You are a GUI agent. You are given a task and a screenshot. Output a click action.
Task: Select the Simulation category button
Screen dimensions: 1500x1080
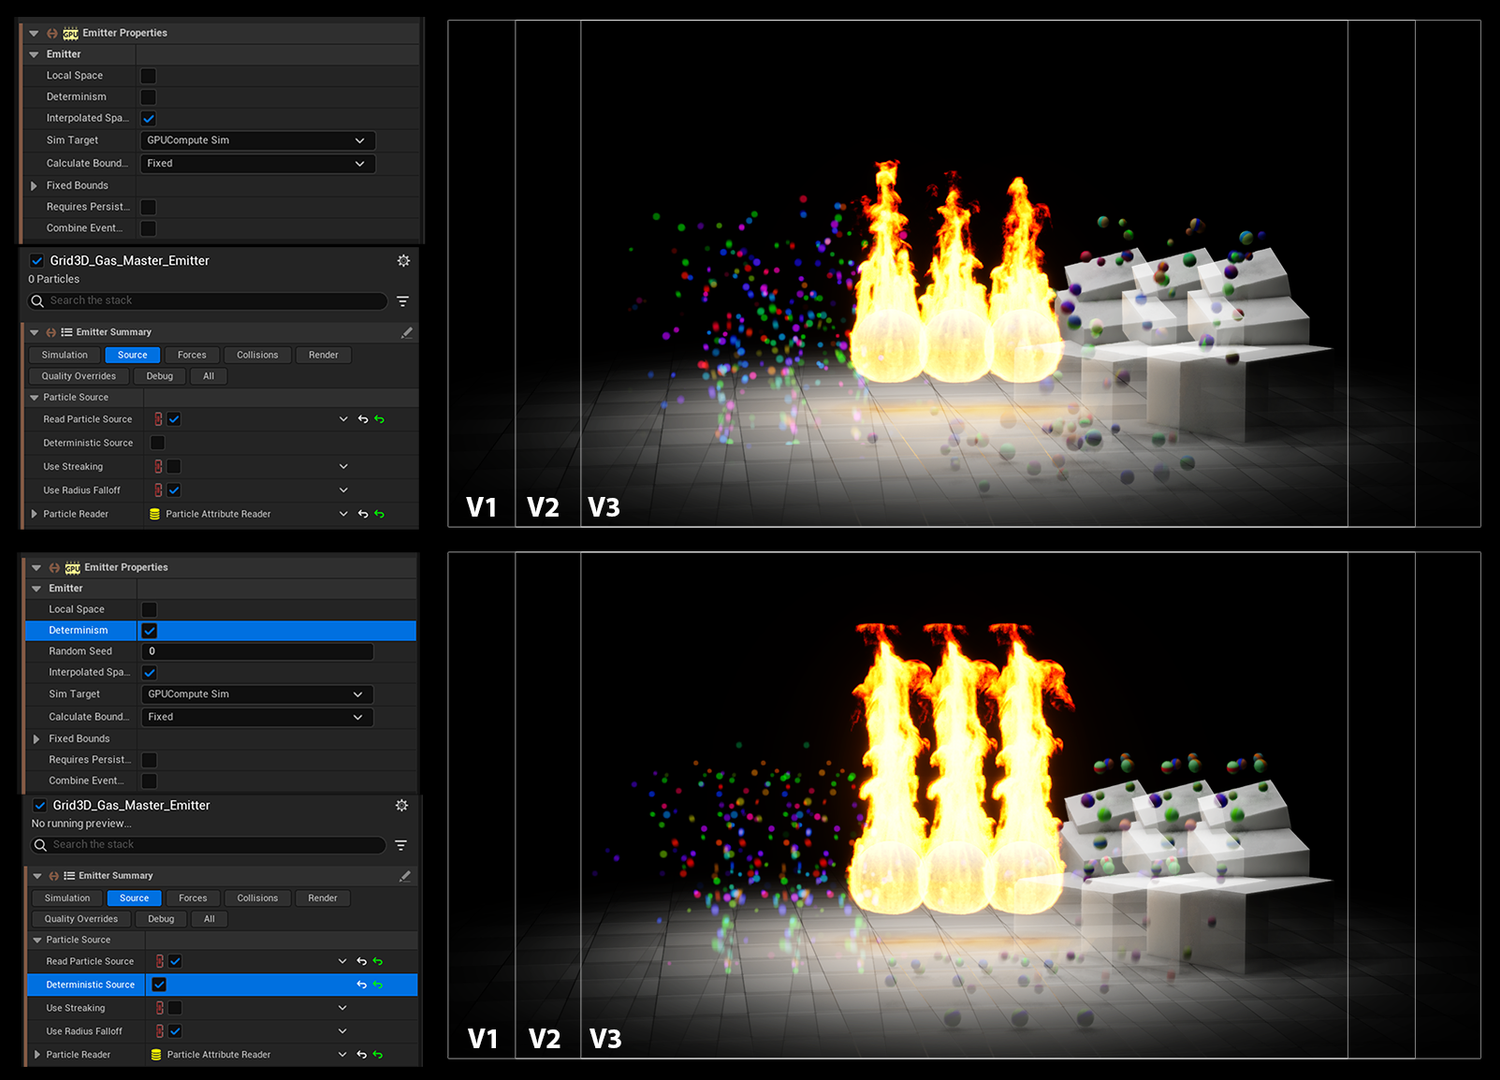63,354
